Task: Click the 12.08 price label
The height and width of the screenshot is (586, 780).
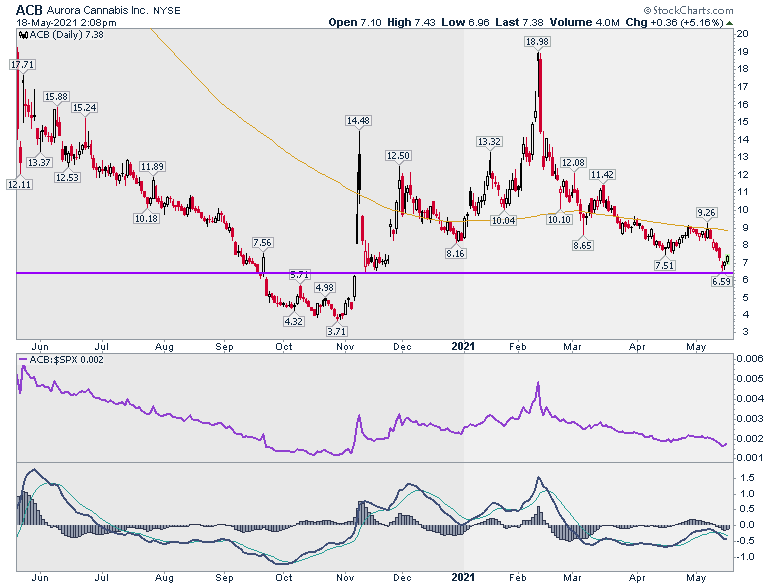Action: (573, 163)
